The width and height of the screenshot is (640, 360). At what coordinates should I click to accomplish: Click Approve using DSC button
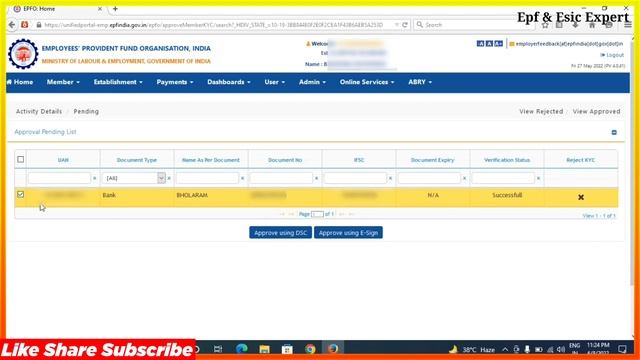click(x=280, y=233)
